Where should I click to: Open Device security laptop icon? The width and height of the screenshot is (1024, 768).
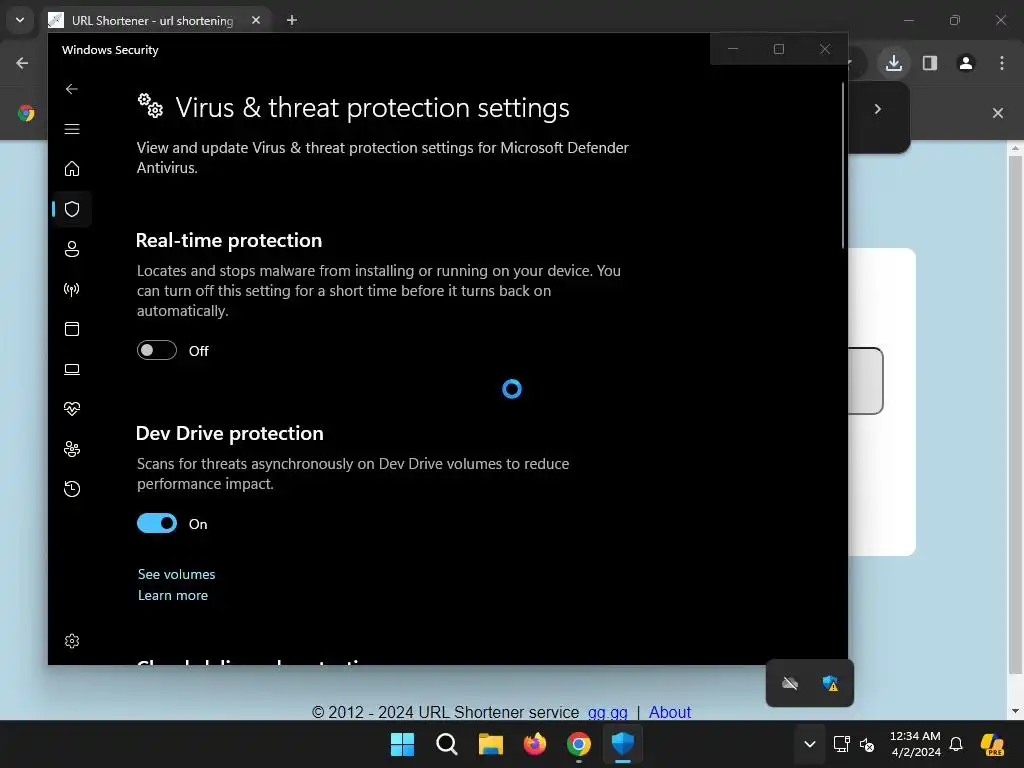point(72,370)
